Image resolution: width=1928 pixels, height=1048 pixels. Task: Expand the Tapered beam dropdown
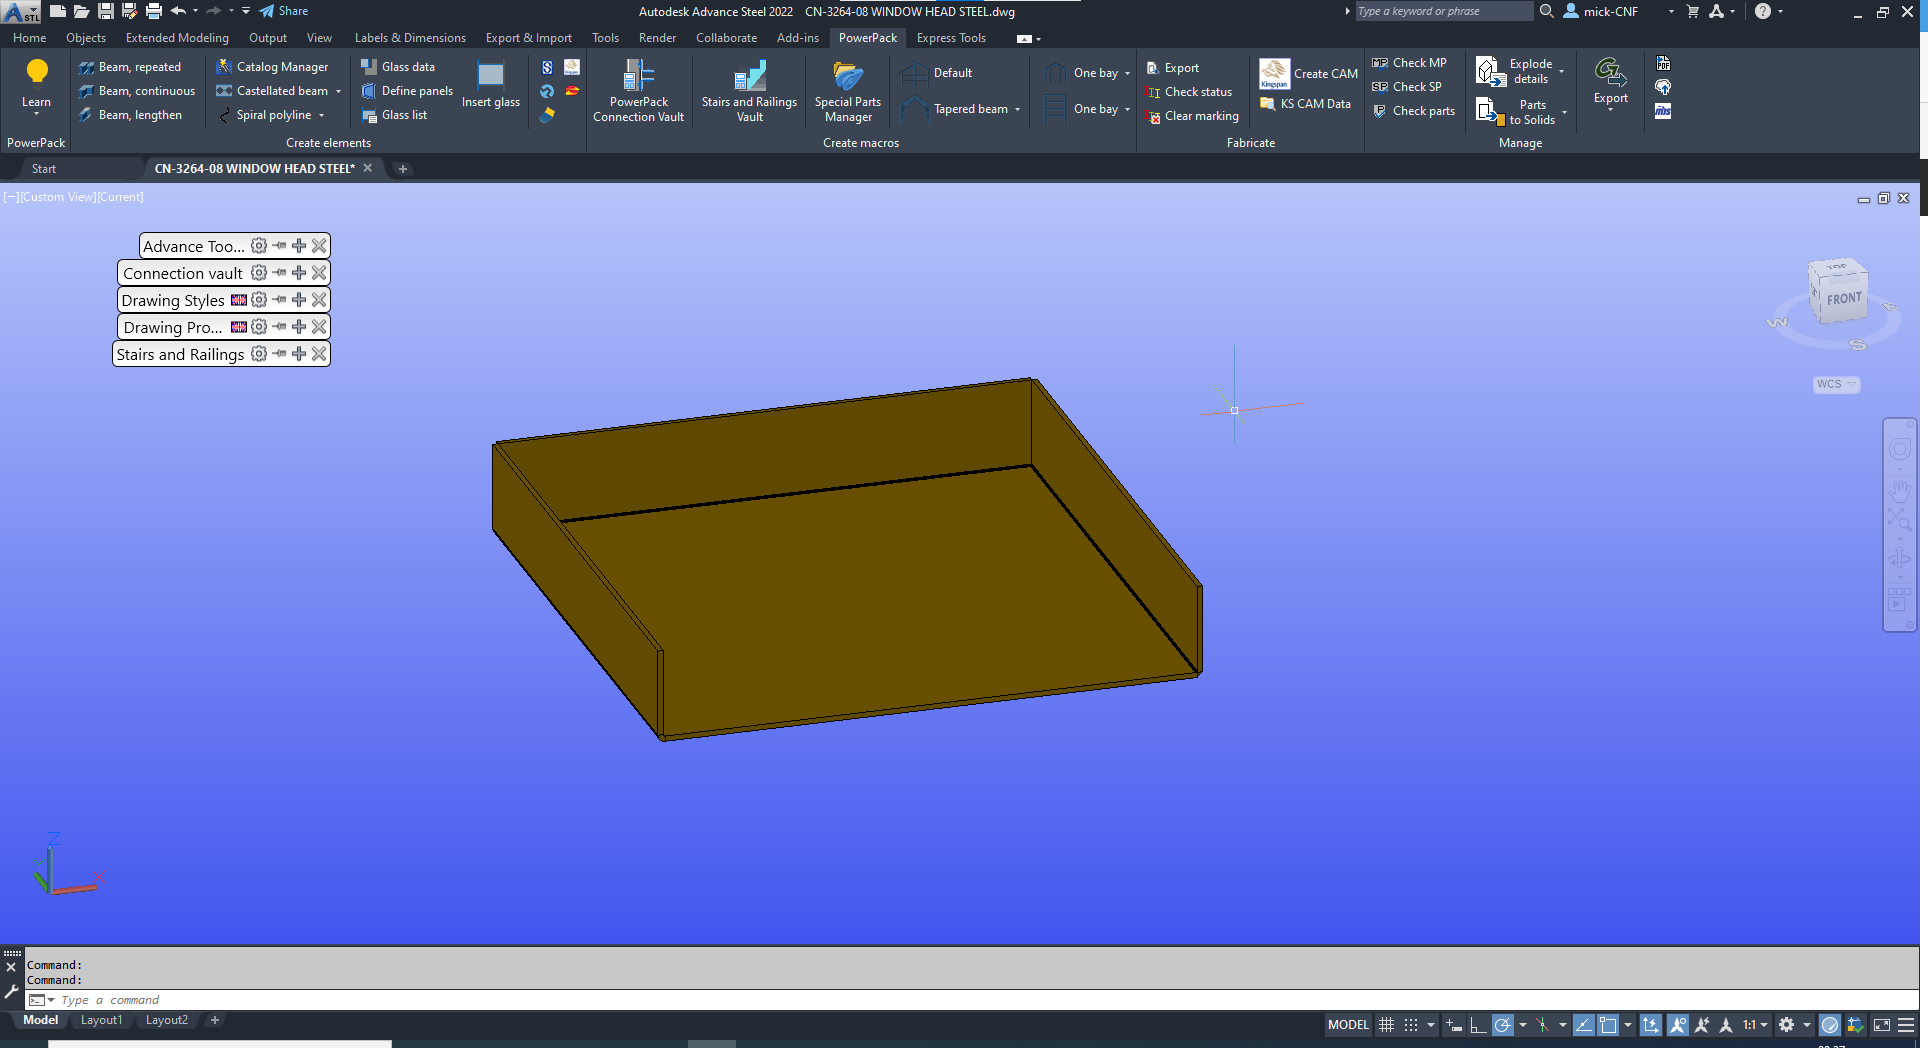[x=1017, y=109]
